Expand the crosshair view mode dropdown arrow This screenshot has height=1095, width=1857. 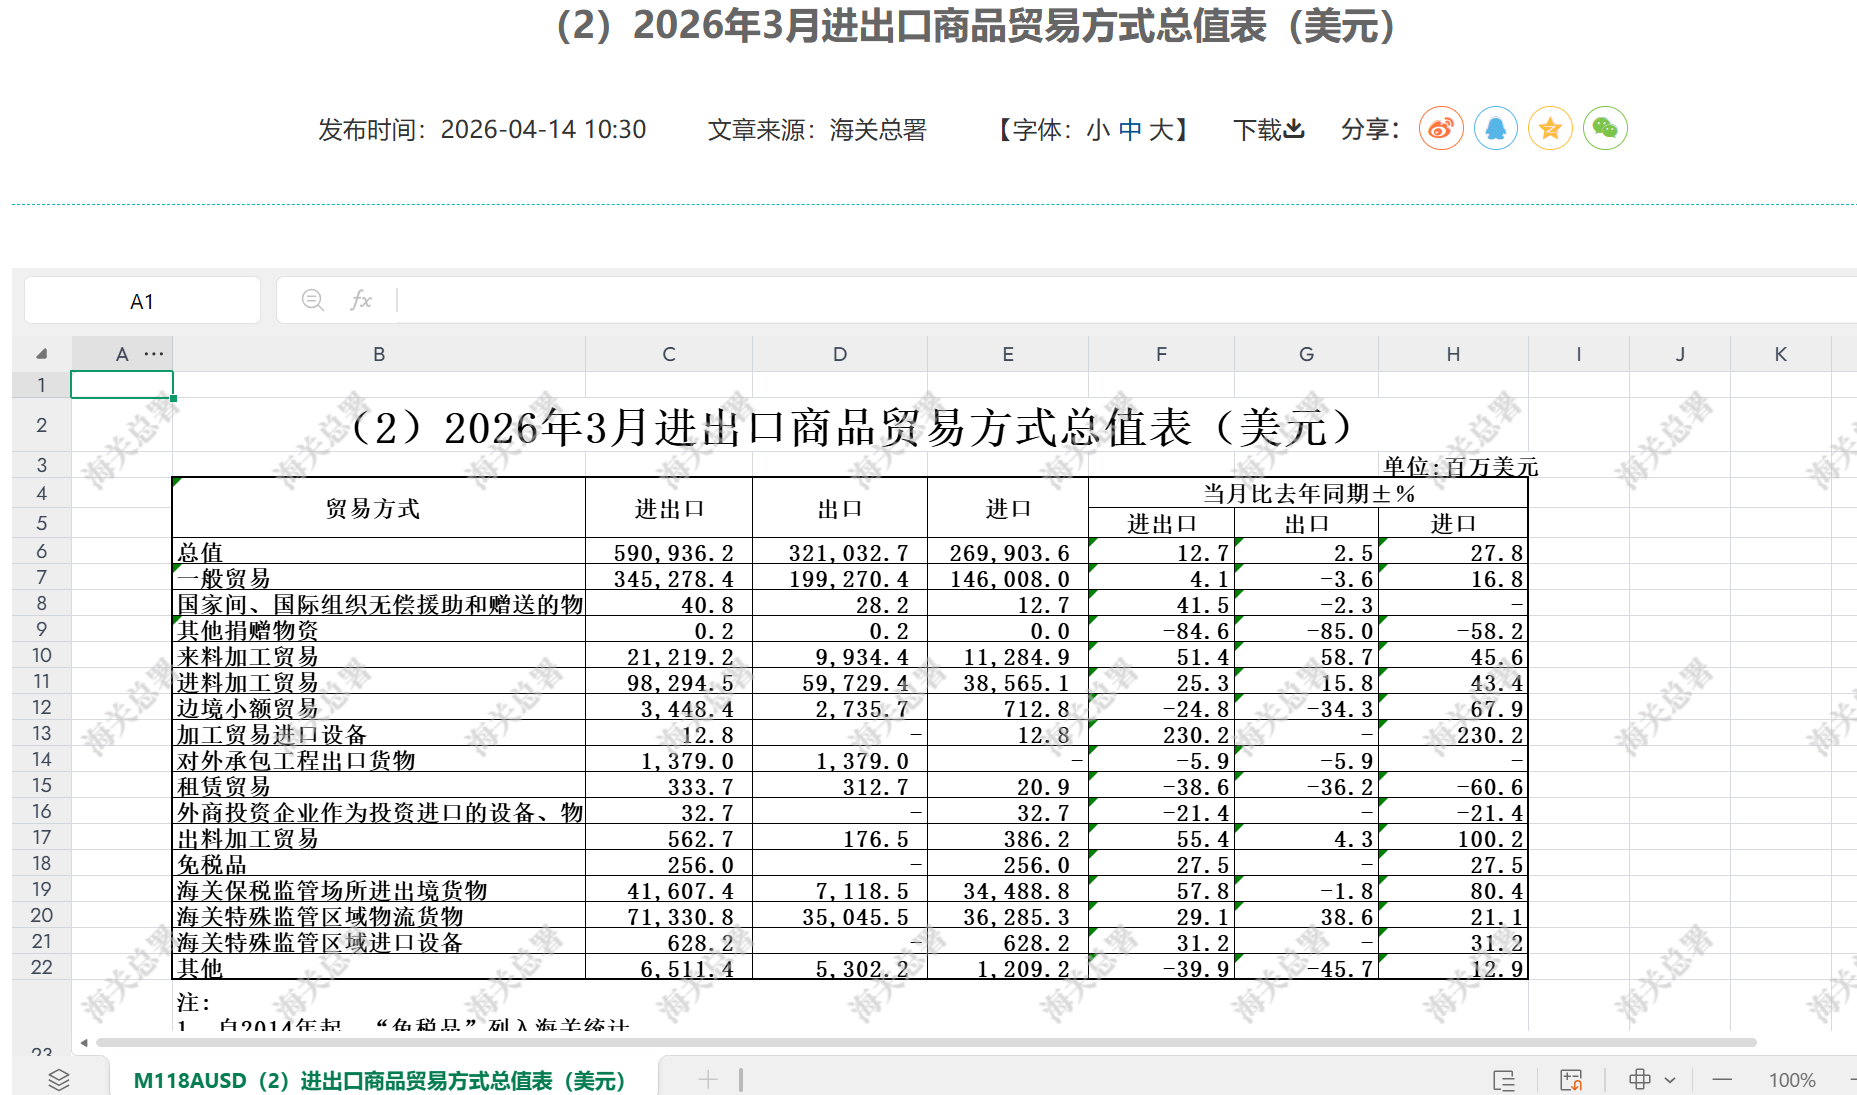1670,1080
